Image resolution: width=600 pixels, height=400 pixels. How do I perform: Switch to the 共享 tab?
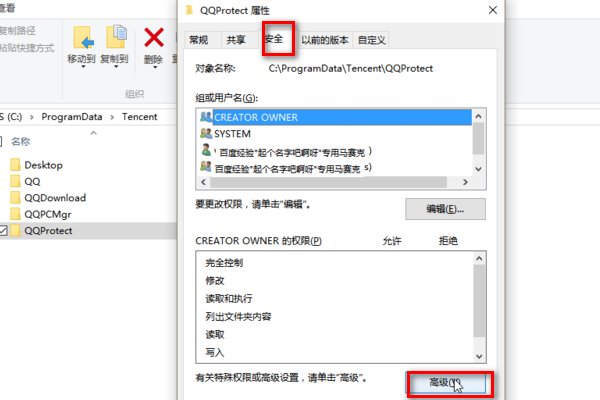[235, 40]
